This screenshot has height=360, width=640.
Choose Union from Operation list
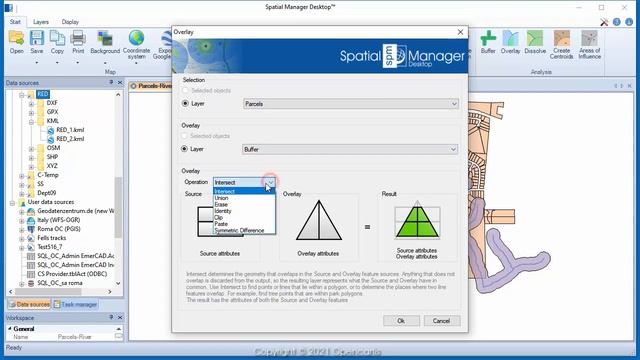pos(244,198)
